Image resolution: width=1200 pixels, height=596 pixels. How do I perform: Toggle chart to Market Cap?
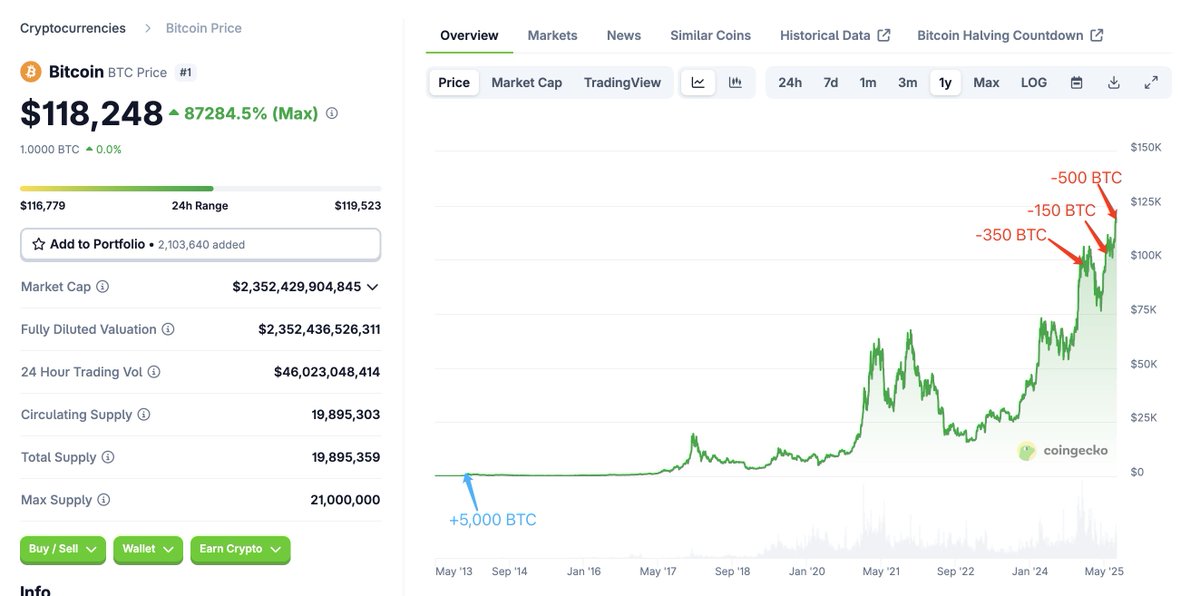click(527, 82)
